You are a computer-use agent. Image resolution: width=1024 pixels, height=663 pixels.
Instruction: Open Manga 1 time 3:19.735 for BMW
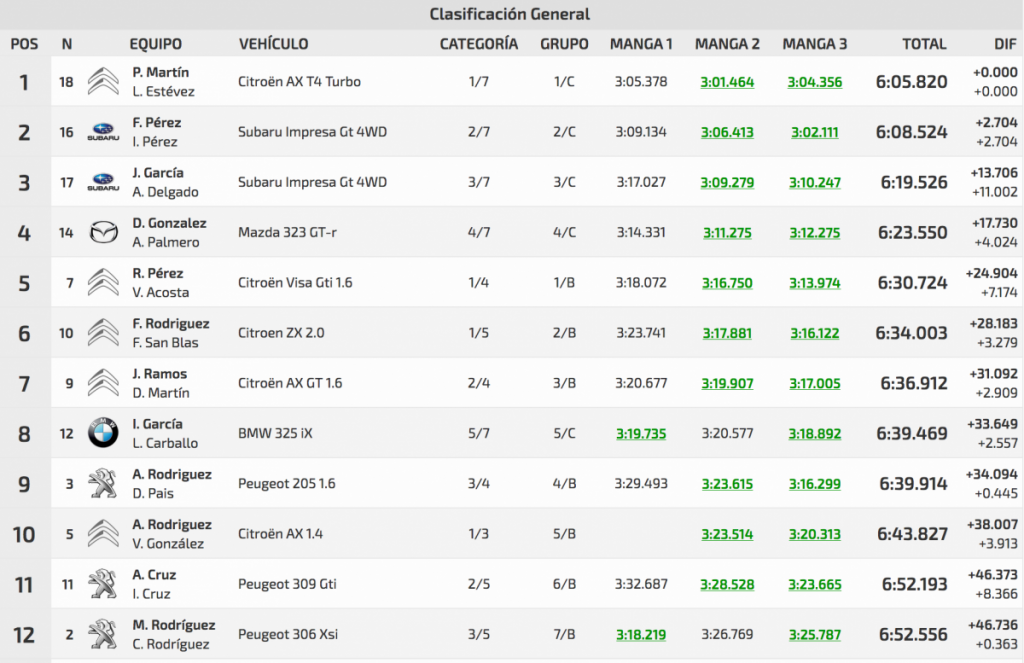coord(641,433)
